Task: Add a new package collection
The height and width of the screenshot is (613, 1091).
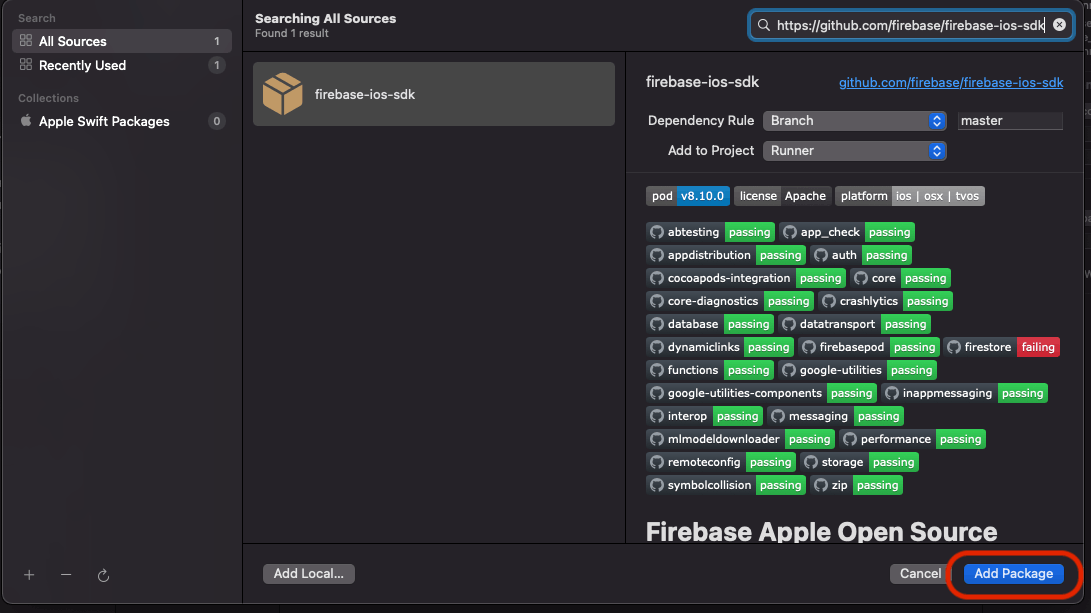Action: pos(29,575)
